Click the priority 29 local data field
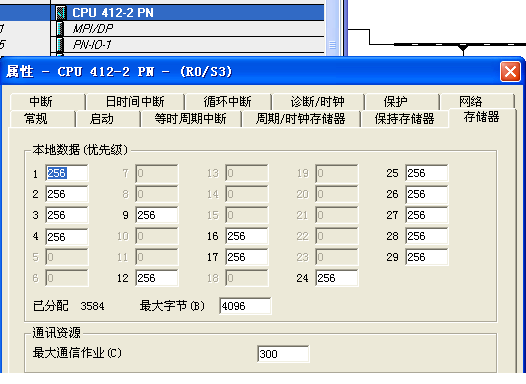This screenshot has height=384, width=526. coord(426,257)
